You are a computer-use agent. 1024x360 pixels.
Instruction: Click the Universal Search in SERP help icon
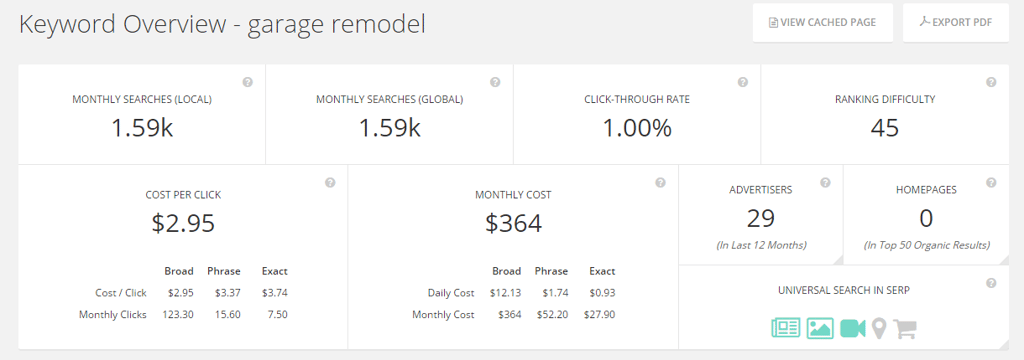[991, 283]
